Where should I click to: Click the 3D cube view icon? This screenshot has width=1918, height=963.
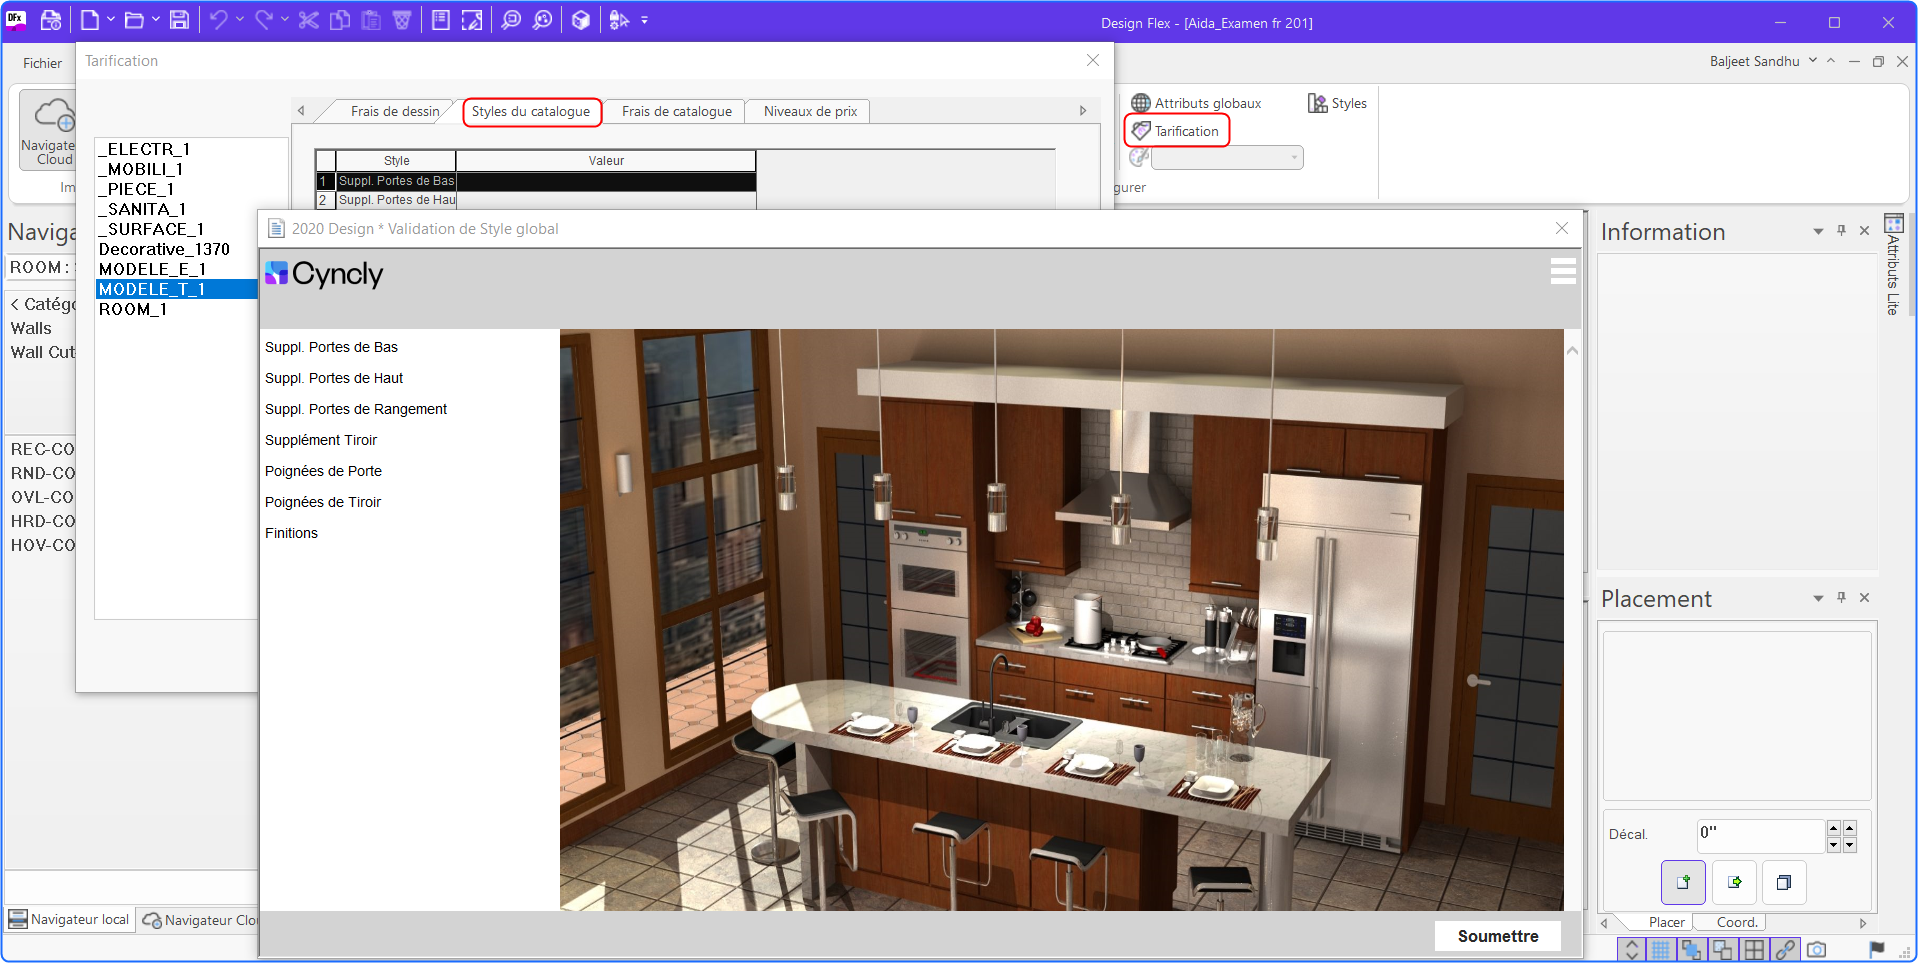pos(581,20)
